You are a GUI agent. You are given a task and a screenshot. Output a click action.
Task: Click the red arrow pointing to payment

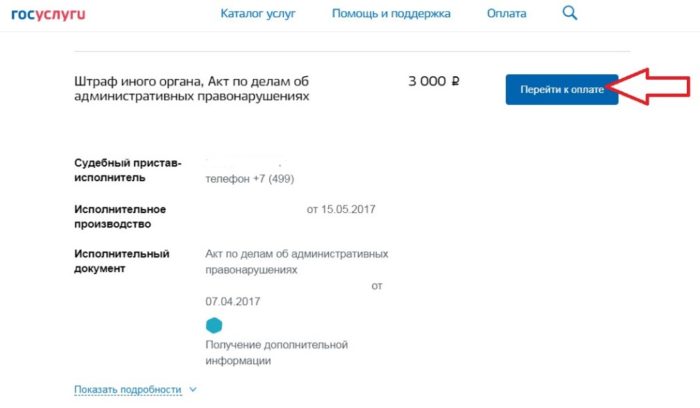coord(650,87)
